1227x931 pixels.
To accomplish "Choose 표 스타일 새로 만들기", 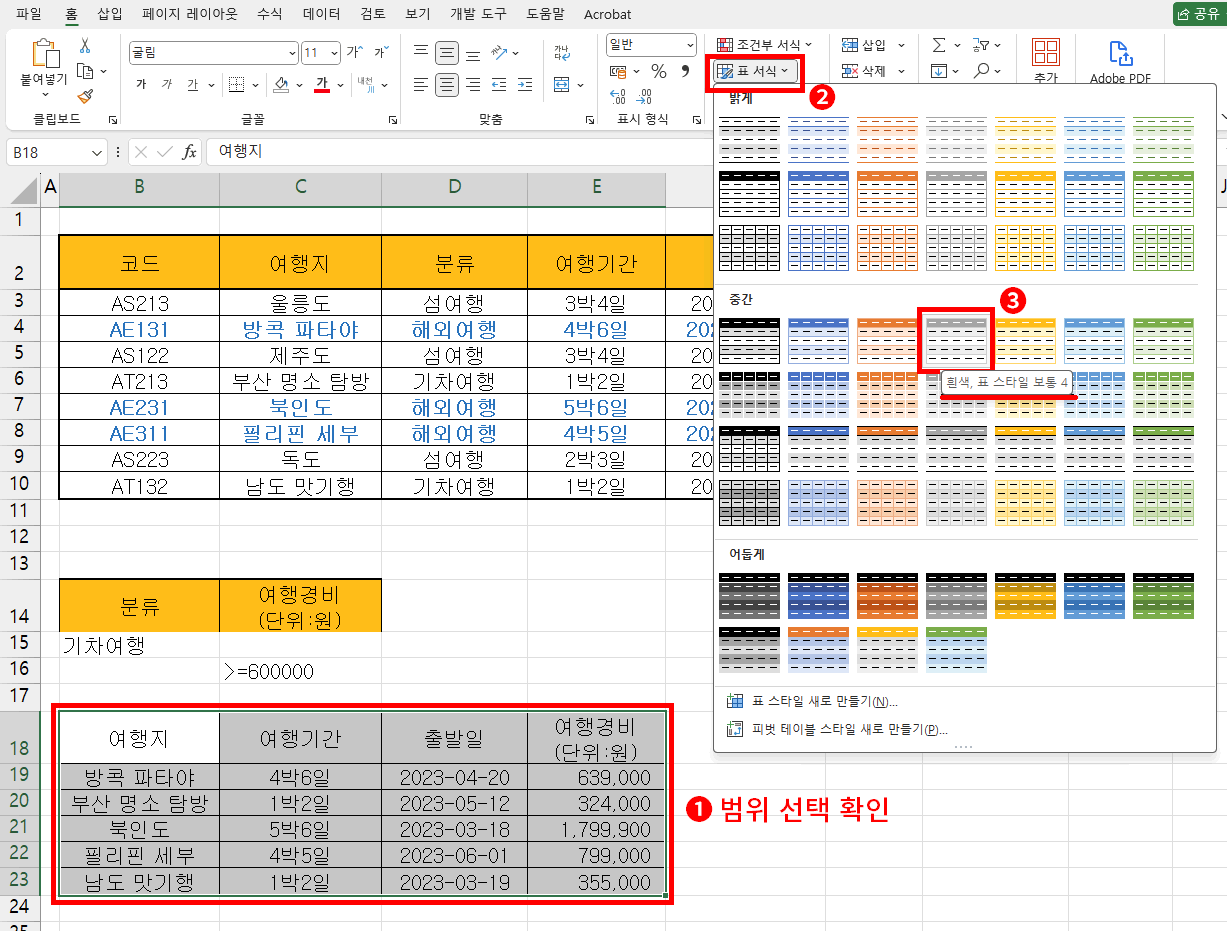I will [813, 702].
